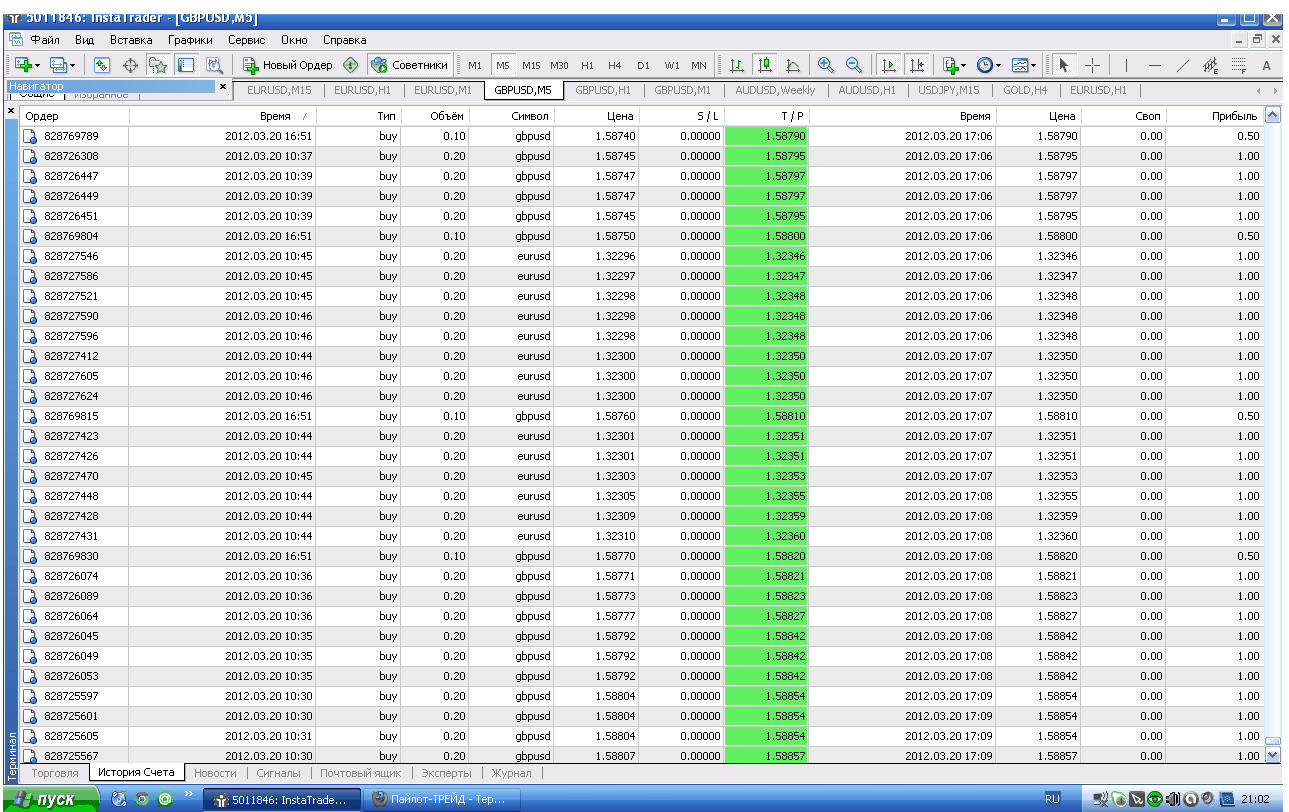Click the history table scroll-down arrow

coord(1272,755)
